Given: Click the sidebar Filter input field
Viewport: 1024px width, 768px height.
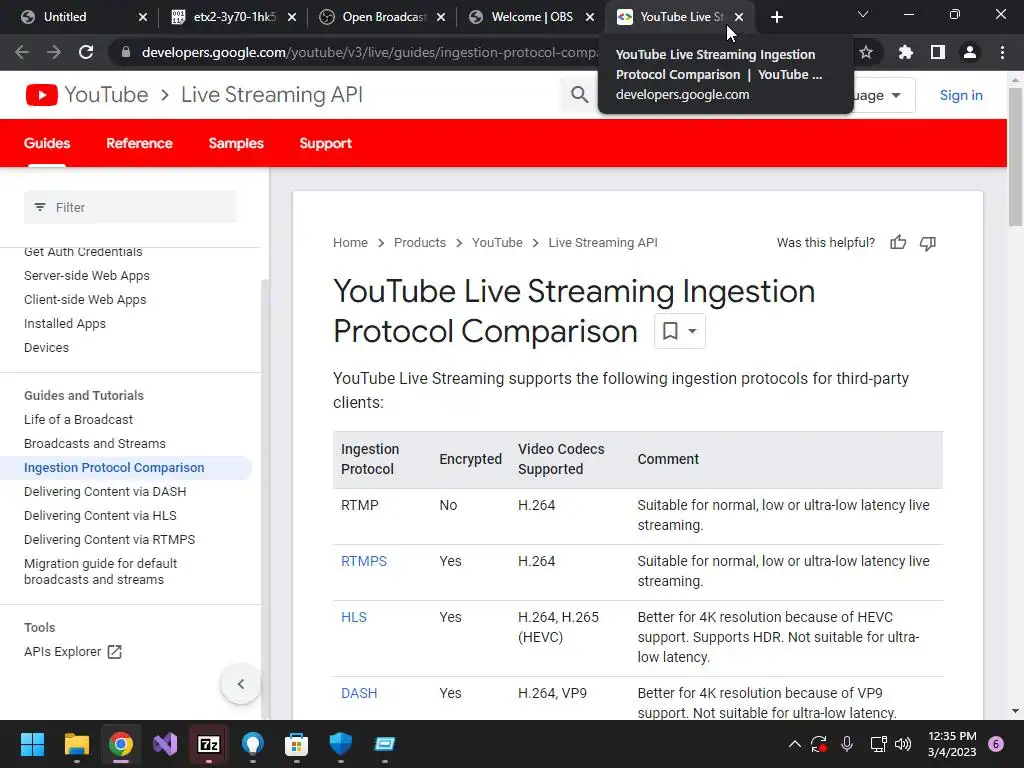Looking at the screenshot, I should pyautogui.click(x=130, y=207).
